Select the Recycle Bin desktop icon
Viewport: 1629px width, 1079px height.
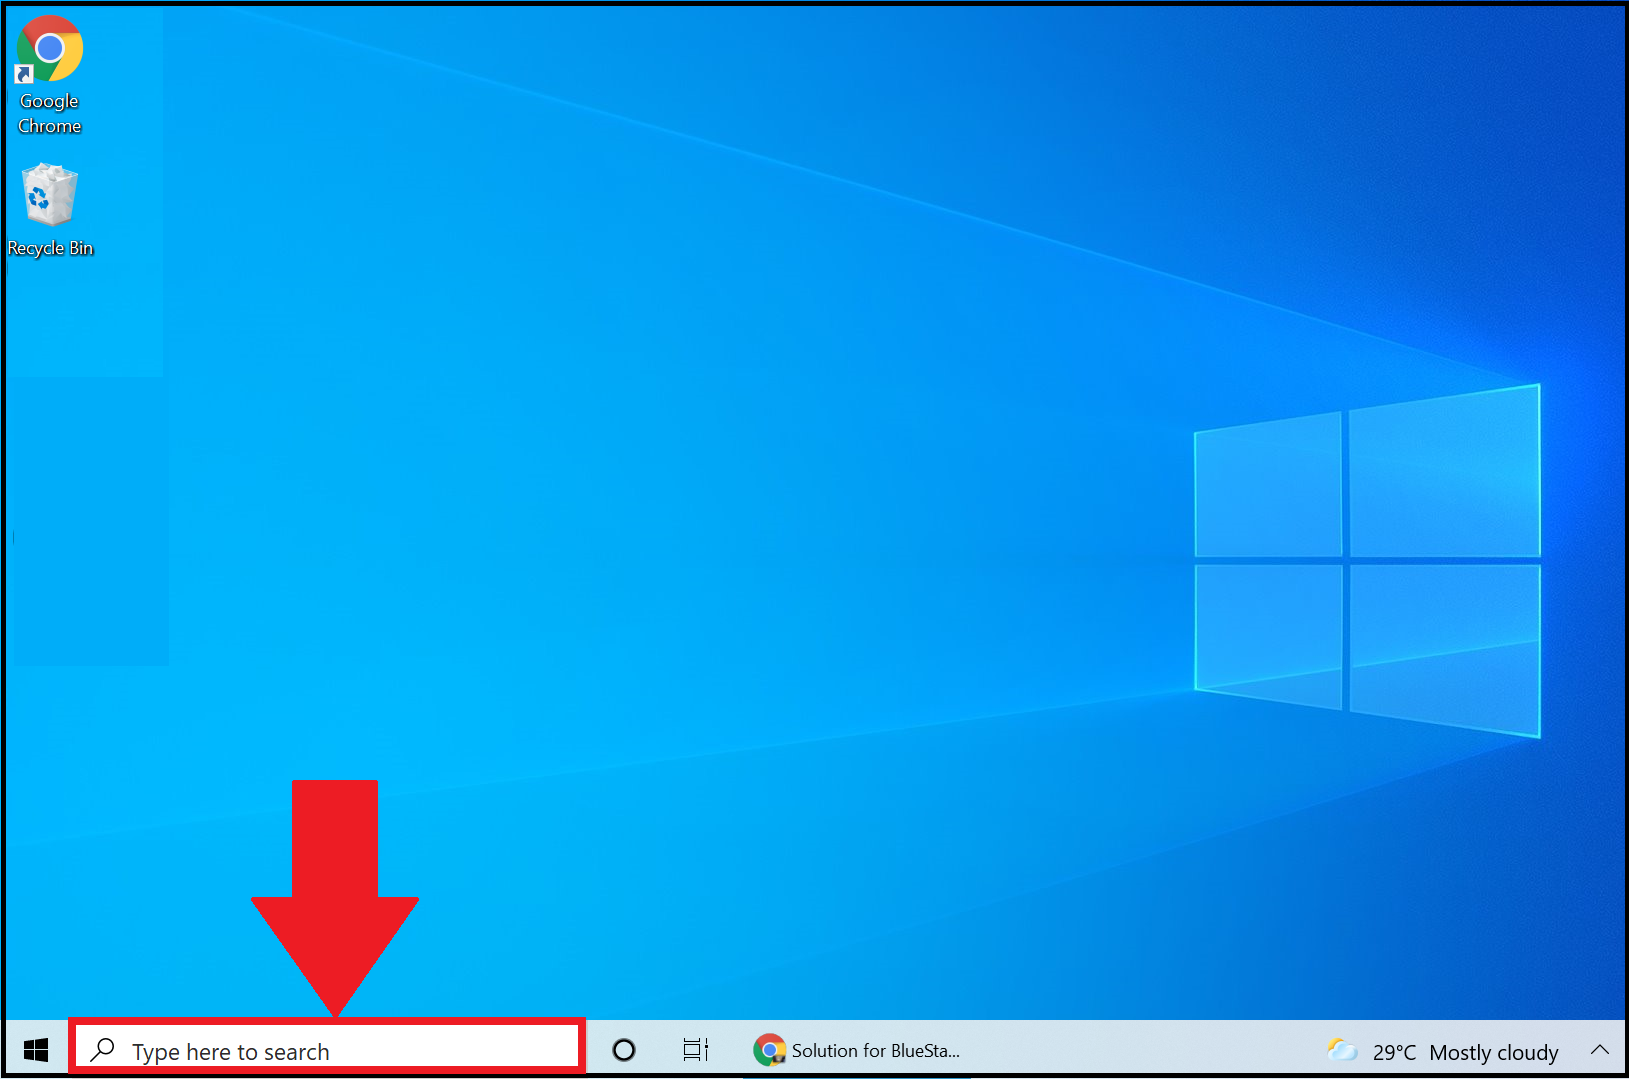click(50, 210)
